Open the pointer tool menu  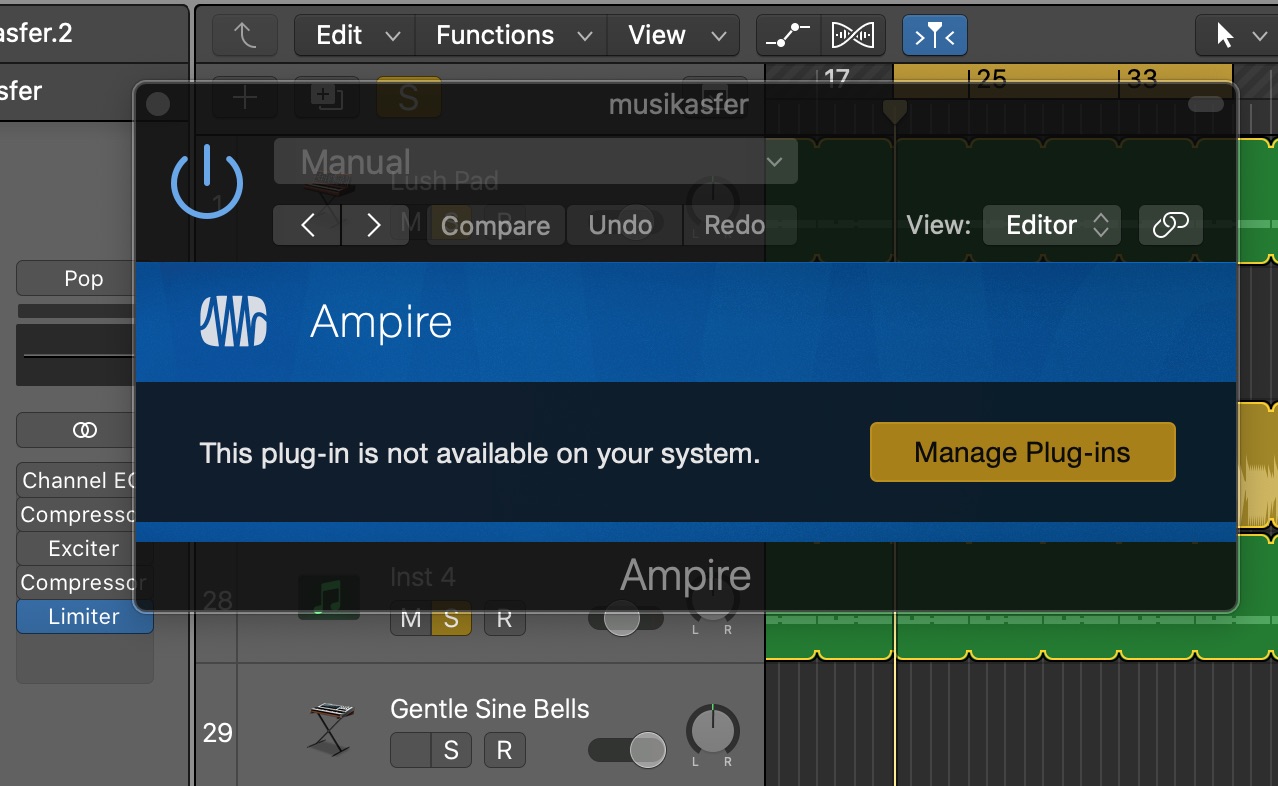[x=1237, y=36]
